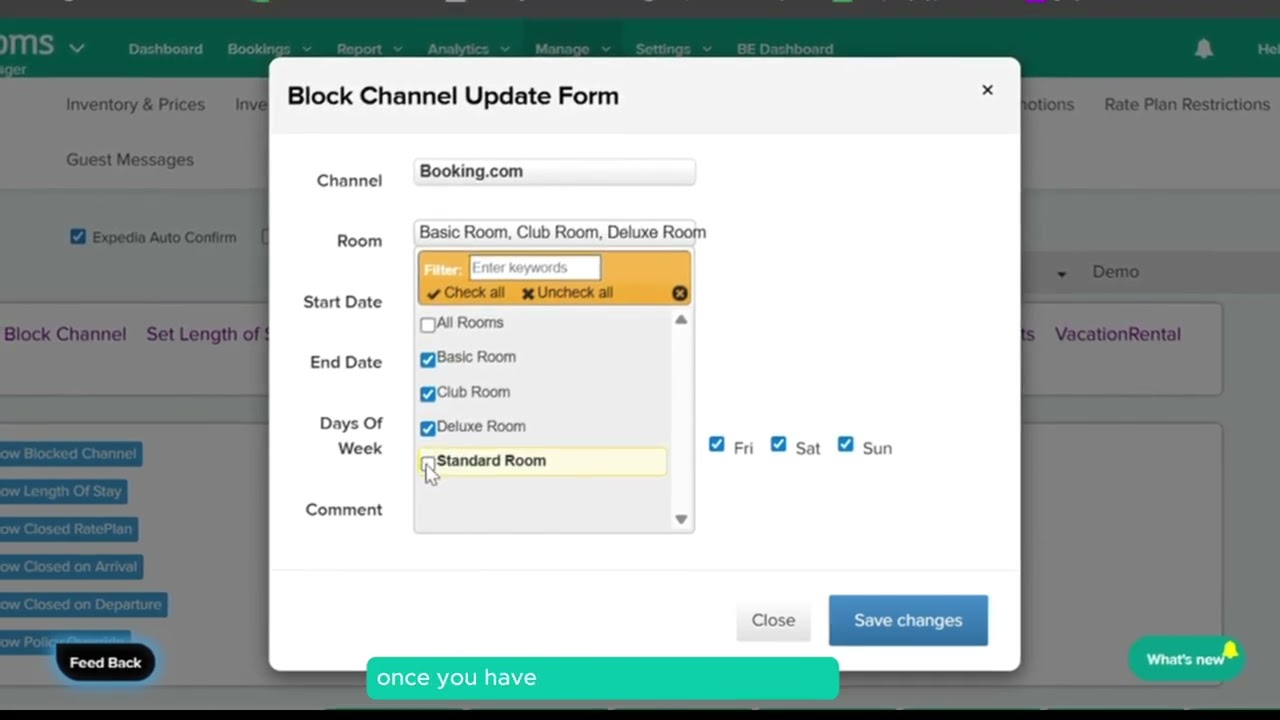Viewport: 1280px width, 720px height.
Task: Open the Settings dropdown menu
Action: (x=673, y=49)
